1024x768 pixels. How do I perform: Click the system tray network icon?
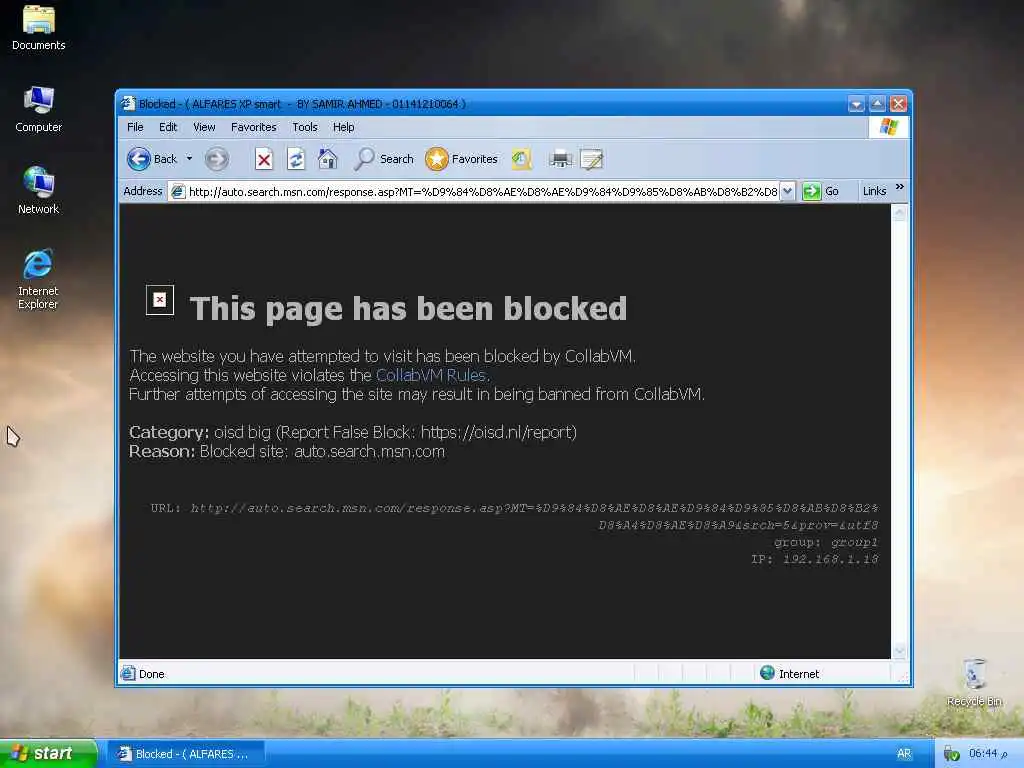[x=952, y=754]
